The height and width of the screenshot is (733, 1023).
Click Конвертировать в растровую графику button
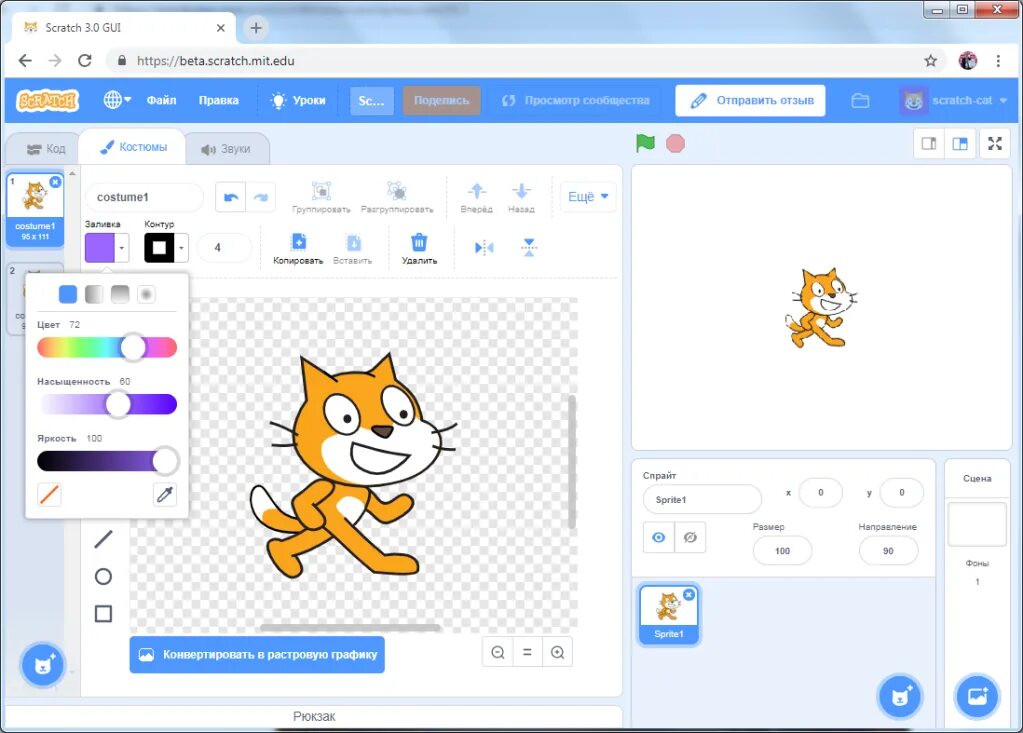coord(257,654)
